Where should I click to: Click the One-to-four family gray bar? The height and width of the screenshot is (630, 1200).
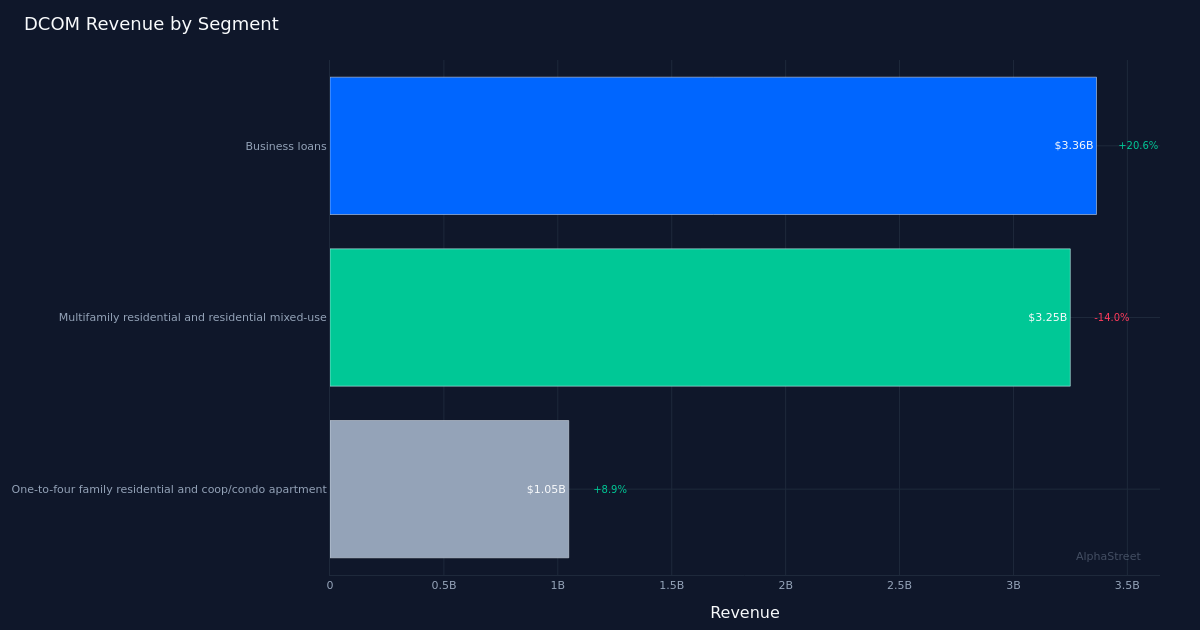click(x=450, y=489)
